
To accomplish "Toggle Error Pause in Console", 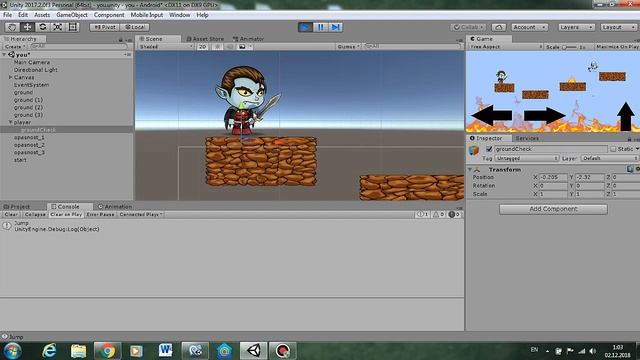I will point(100,214).
